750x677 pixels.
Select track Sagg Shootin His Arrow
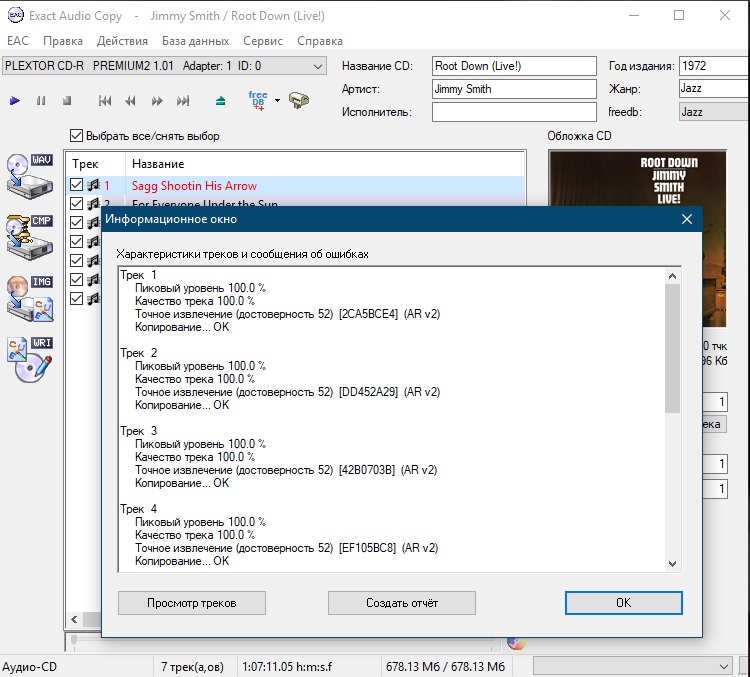tap(194, 186)
